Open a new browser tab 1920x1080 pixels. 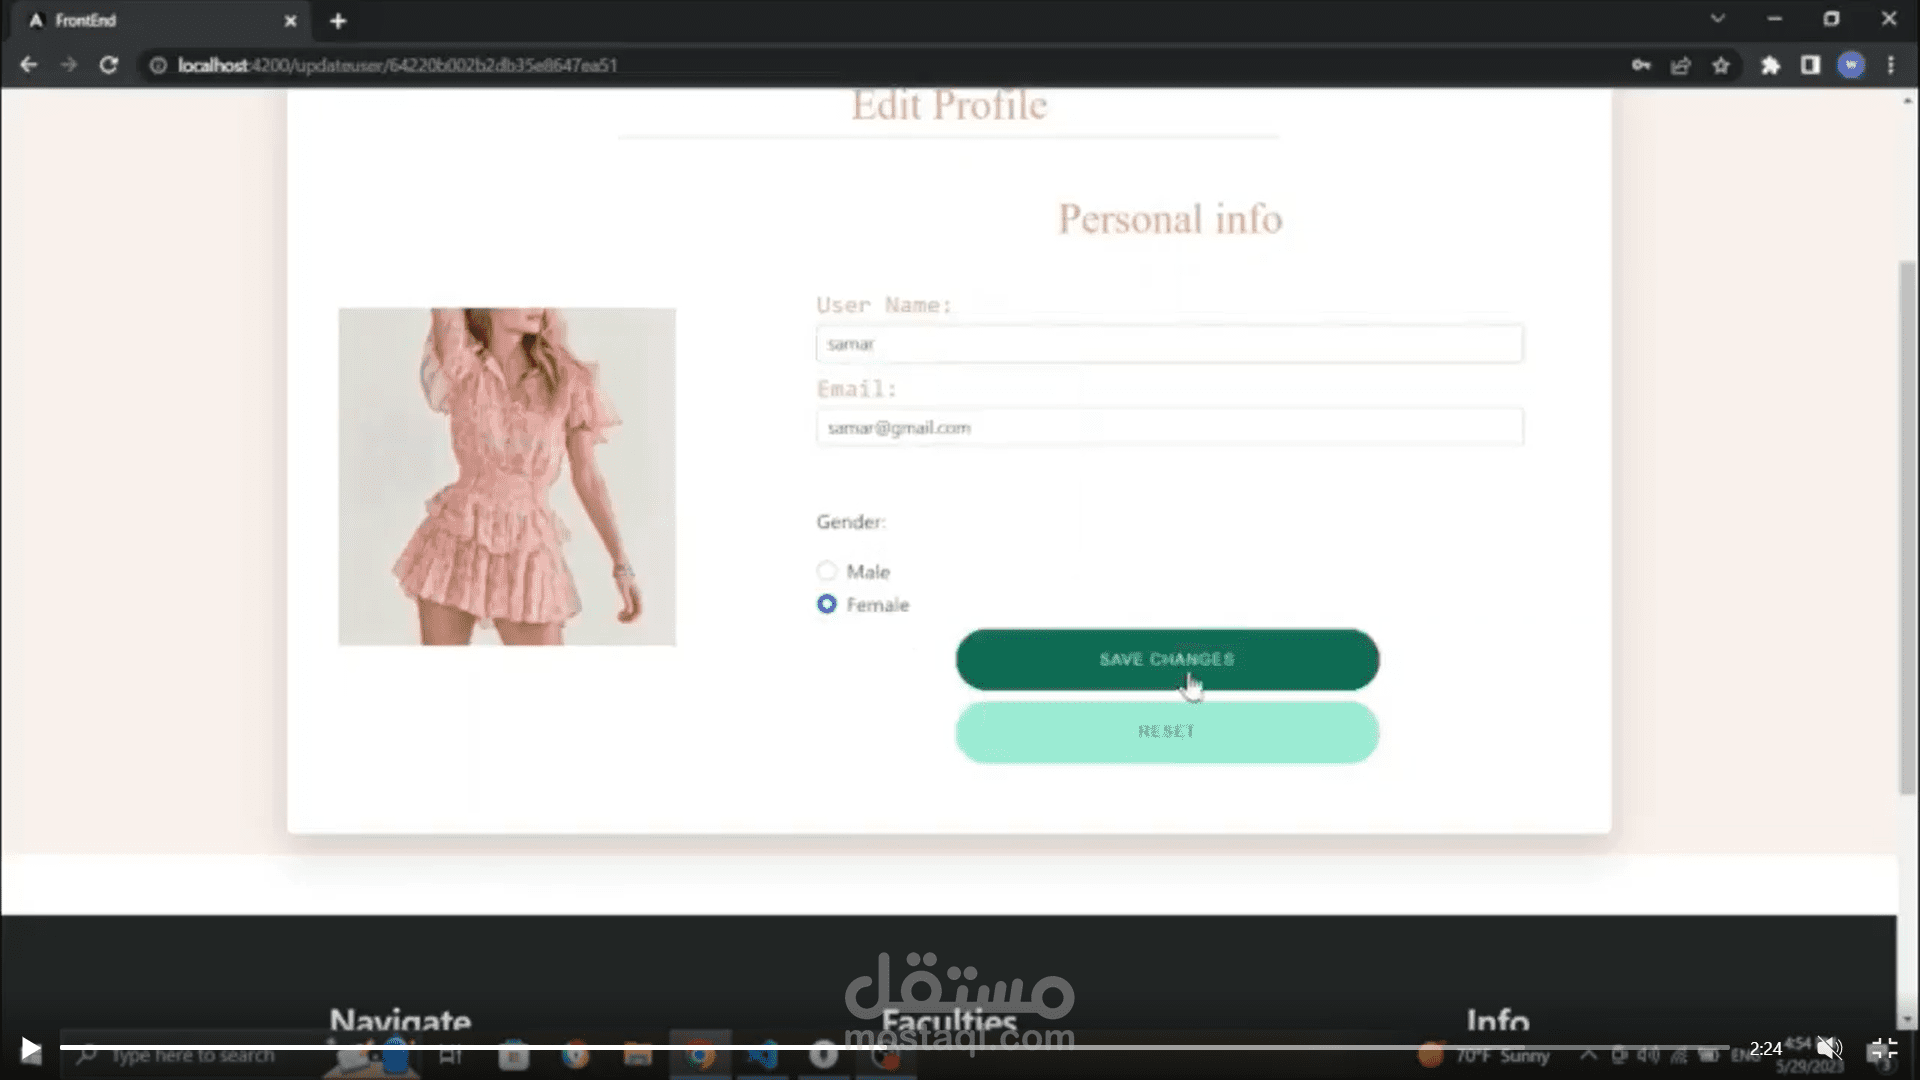click(x=338, y=21)
